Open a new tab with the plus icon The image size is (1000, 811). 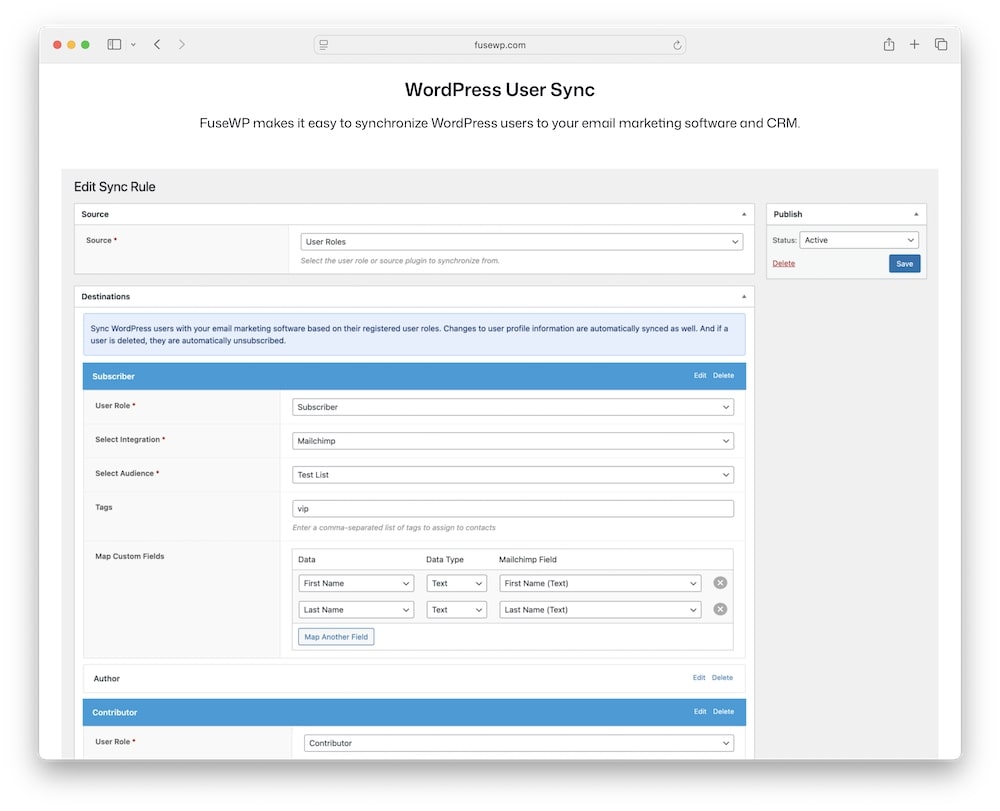click(x=914, y=44)
